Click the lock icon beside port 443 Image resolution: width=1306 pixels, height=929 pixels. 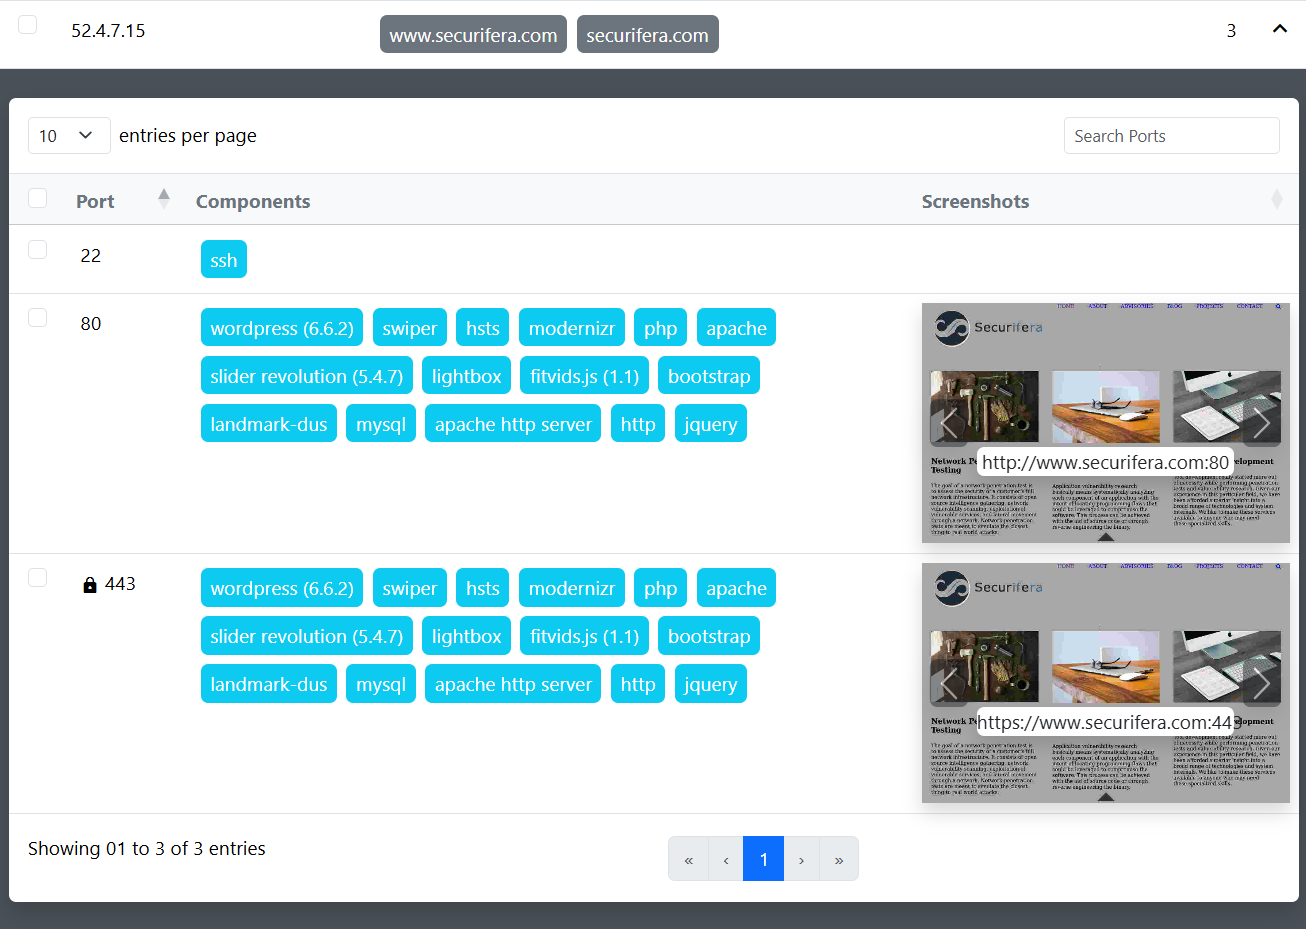pyautogui.click(x=90, y=585)
